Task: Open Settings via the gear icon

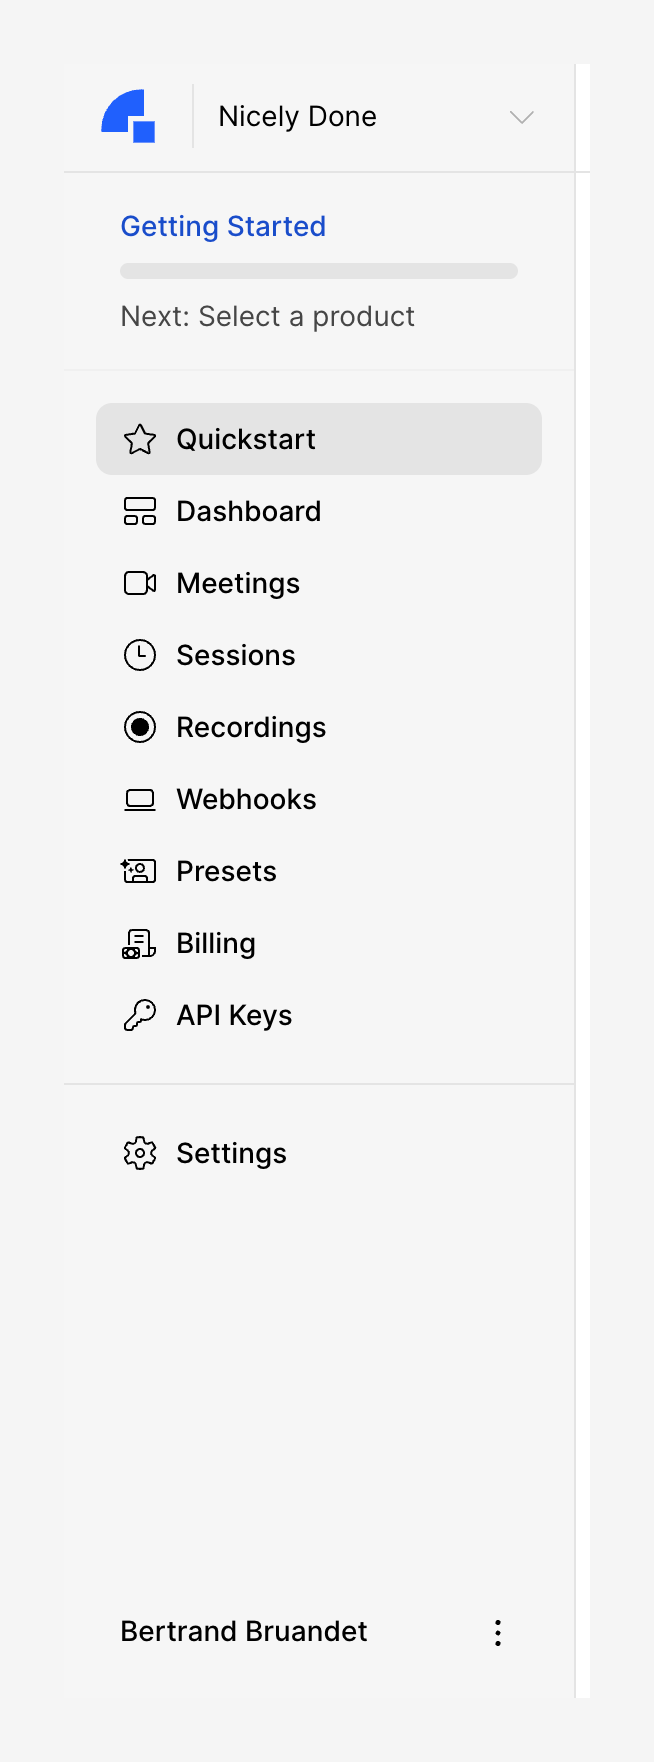Action: click(x=140, y=1153)
